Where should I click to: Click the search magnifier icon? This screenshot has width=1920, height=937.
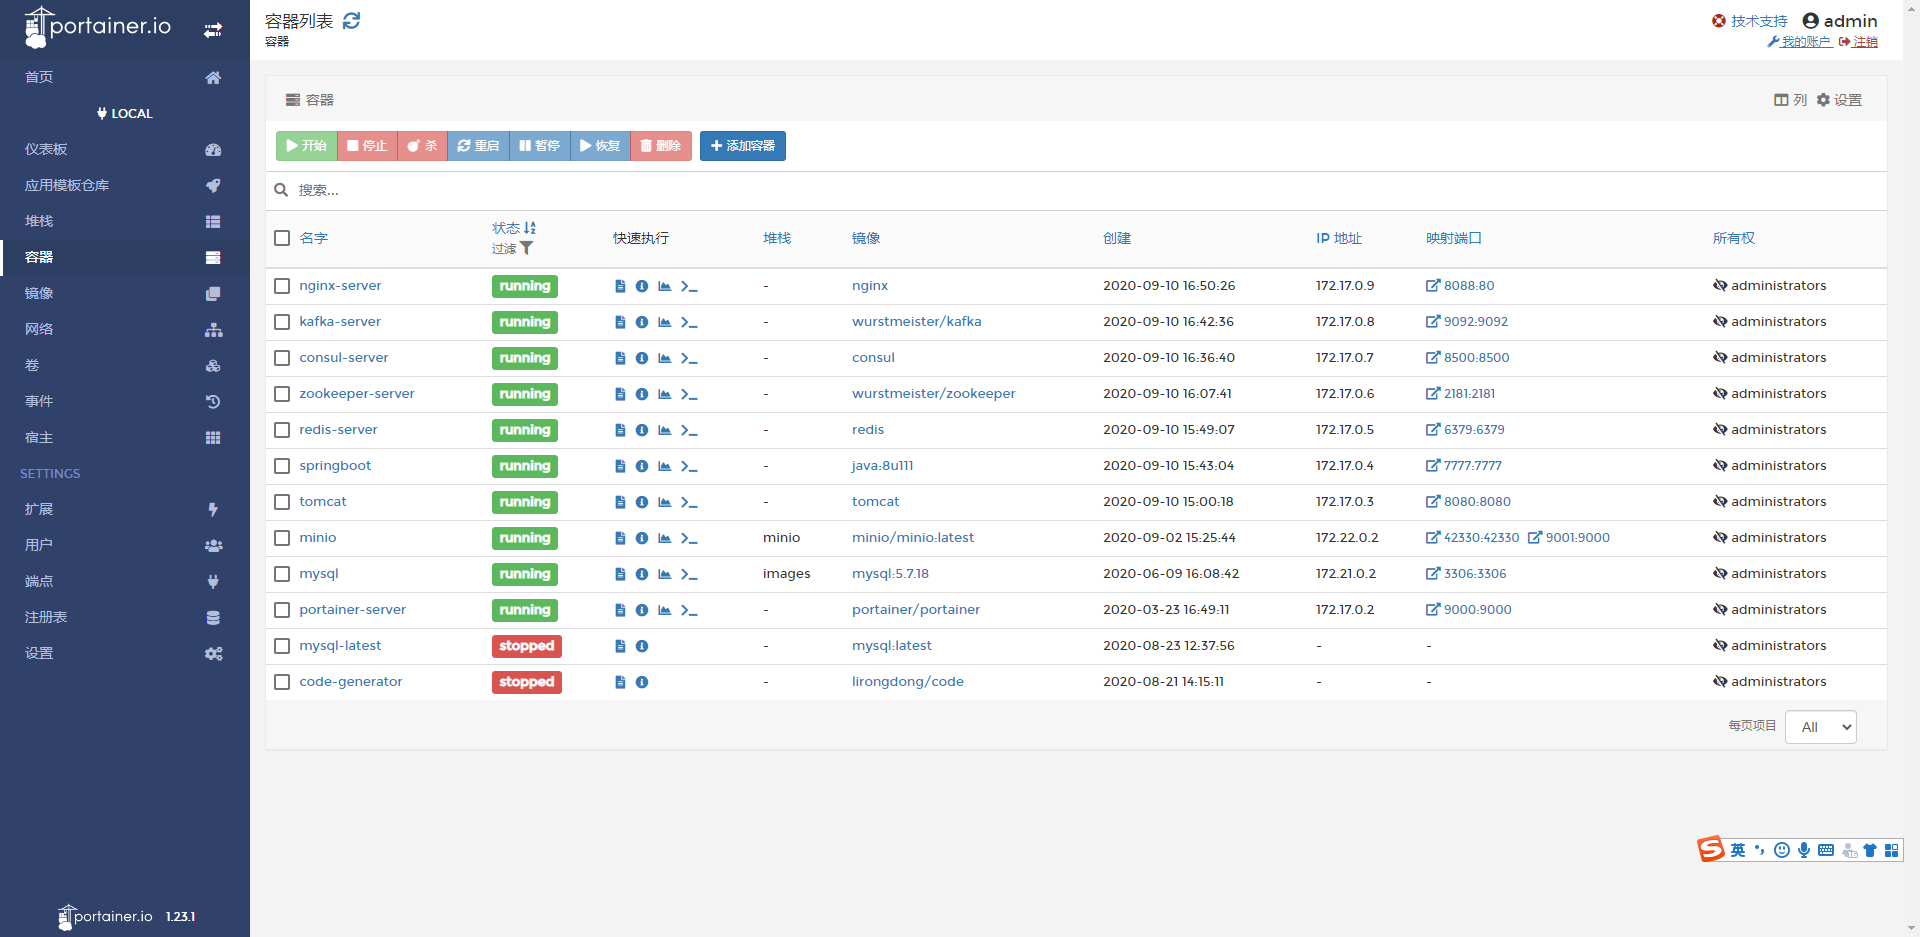pos(281,190)
